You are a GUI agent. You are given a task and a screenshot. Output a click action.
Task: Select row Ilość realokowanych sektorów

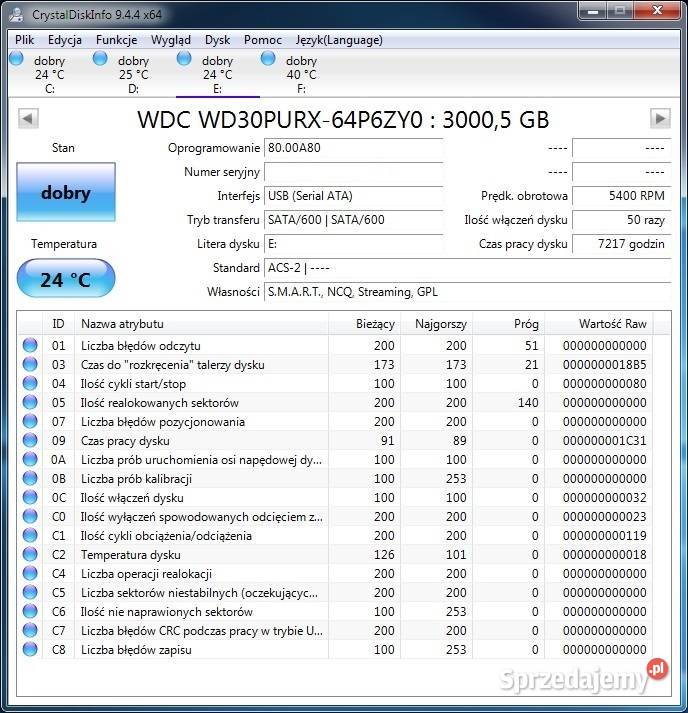click(335, 403)
